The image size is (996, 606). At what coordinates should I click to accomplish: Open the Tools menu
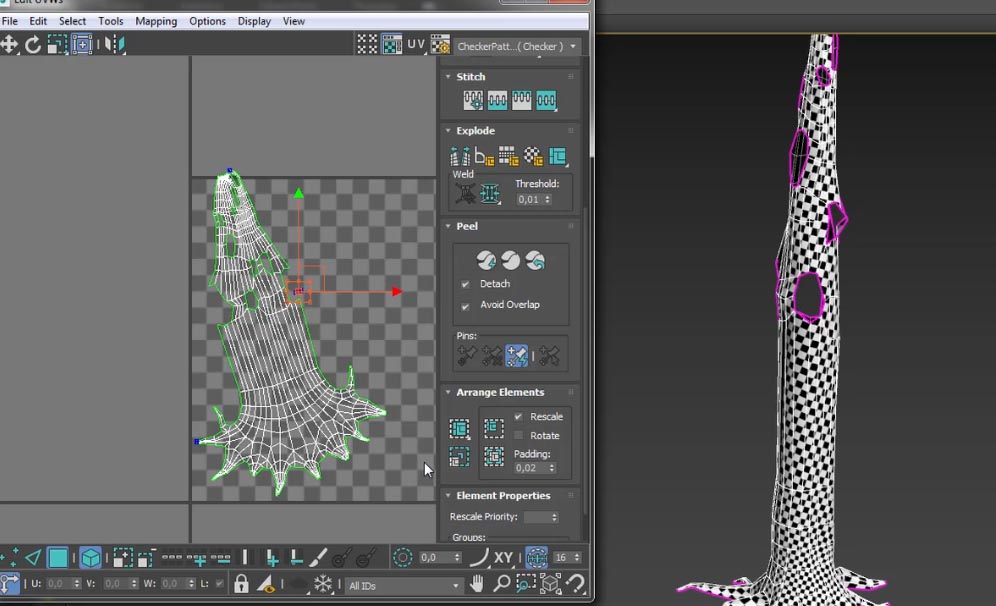pos(111,21)
